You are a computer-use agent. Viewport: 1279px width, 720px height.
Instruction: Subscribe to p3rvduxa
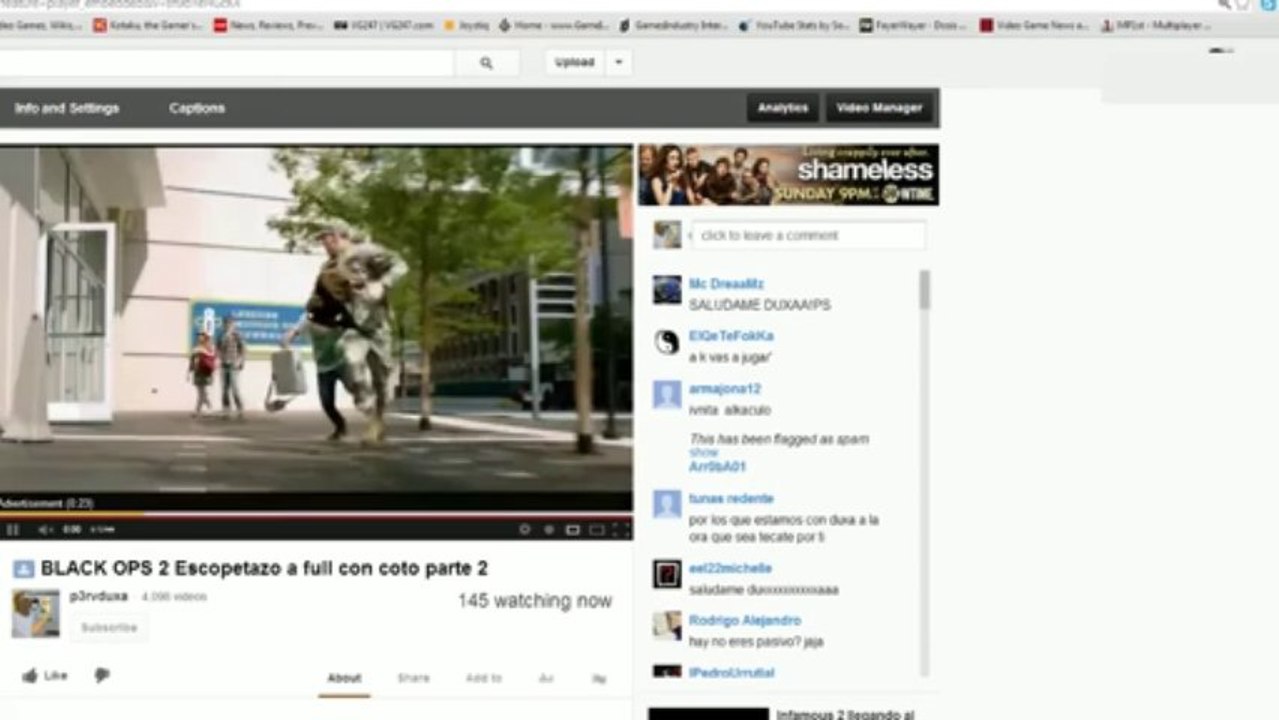pyautogui.click(x=109, y=628)
